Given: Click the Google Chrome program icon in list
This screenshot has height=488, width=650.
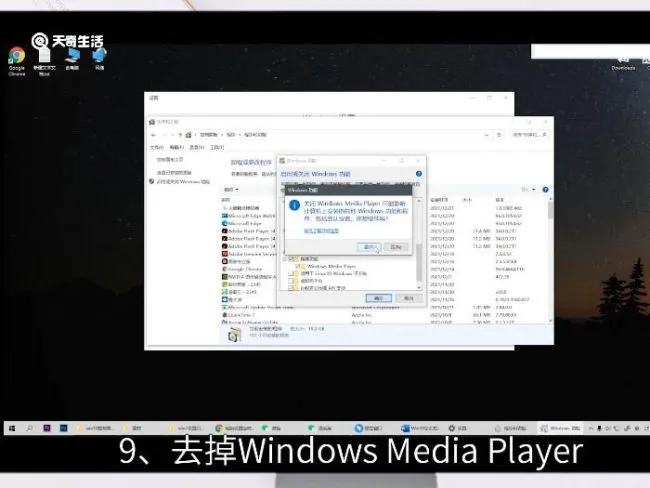Looking at the screenshot, I should coord(224,269).
